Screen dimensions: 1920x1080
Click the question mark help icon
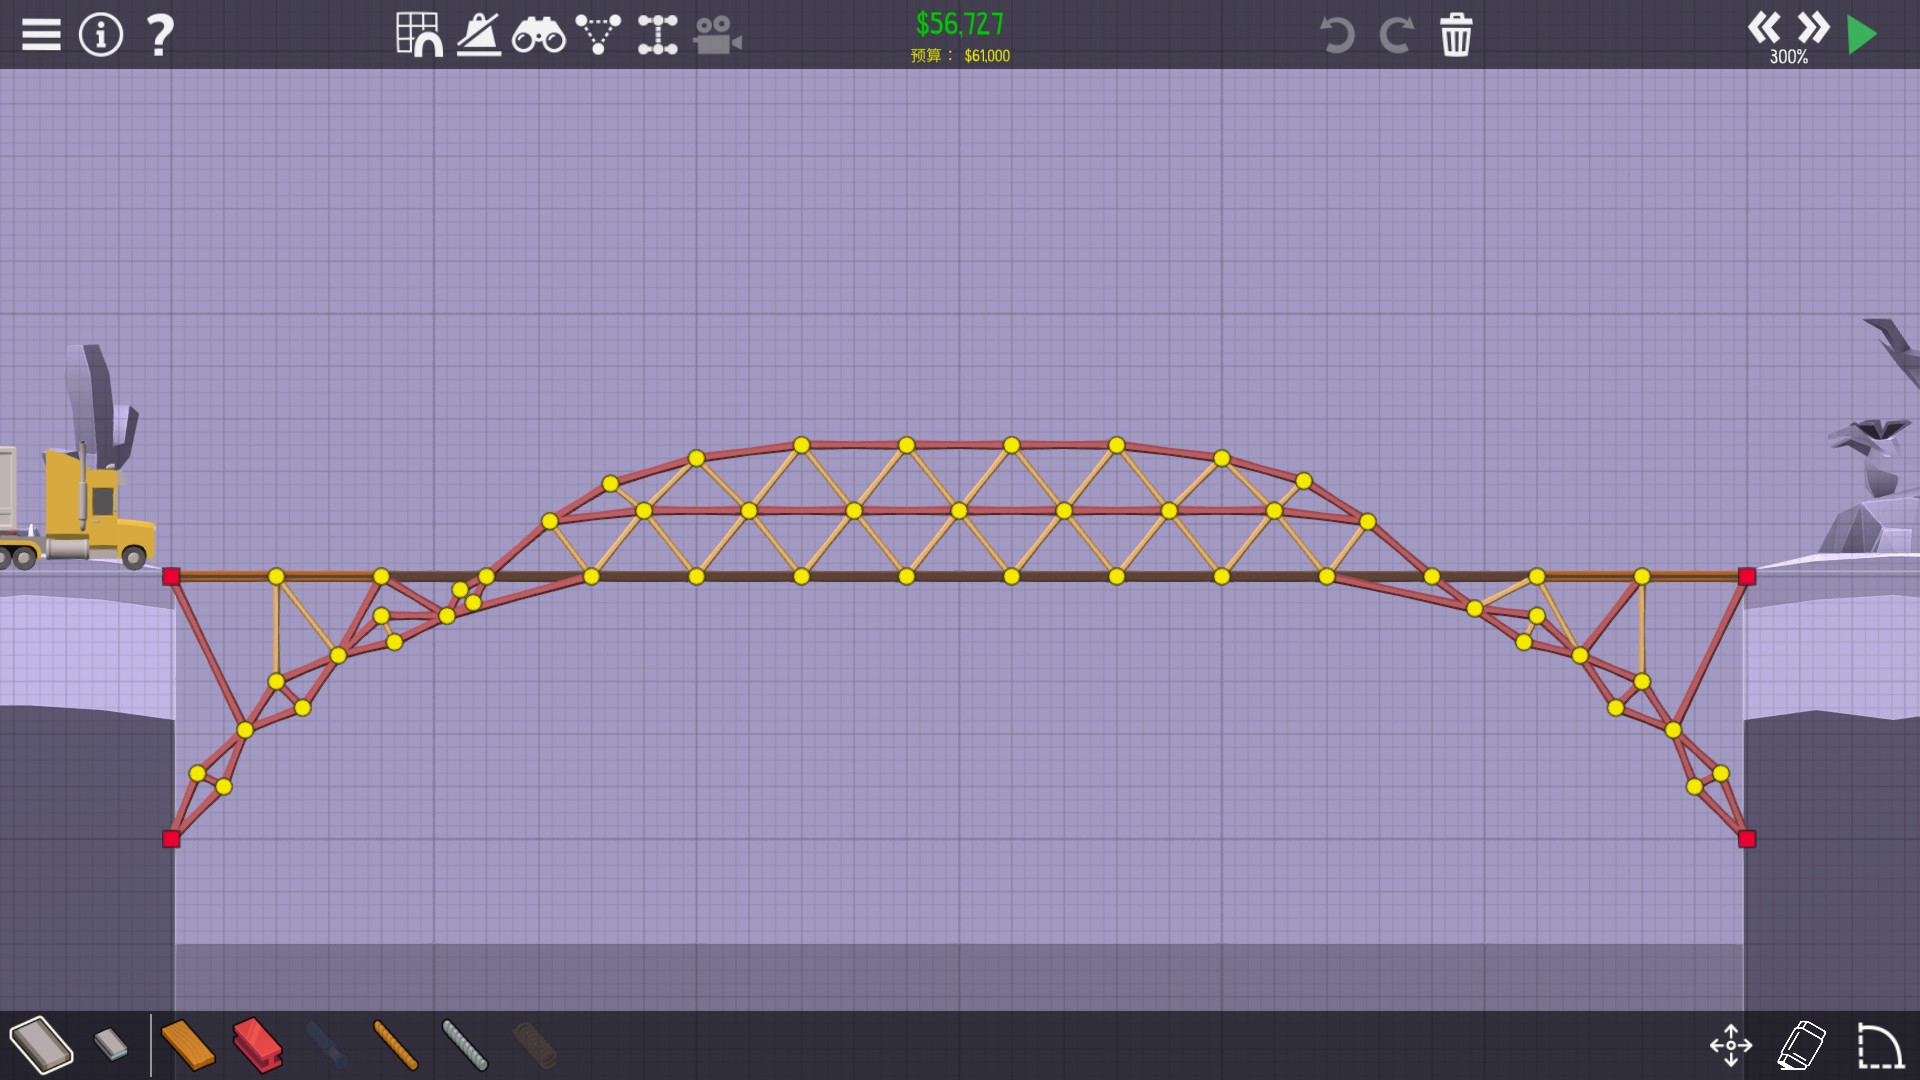coord(160,35)
